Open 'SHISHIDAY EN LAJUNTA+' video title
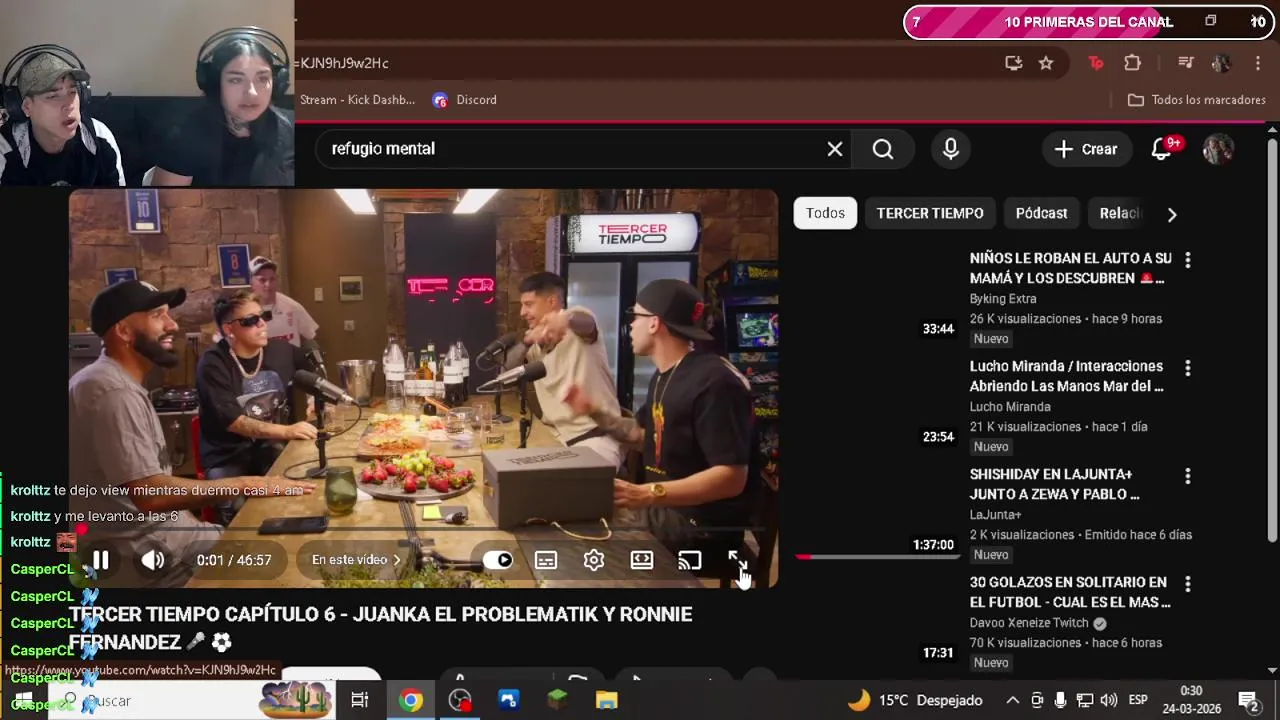Image resolution: width=1280 pixels, height=720 pixels. click(1055, 484)
